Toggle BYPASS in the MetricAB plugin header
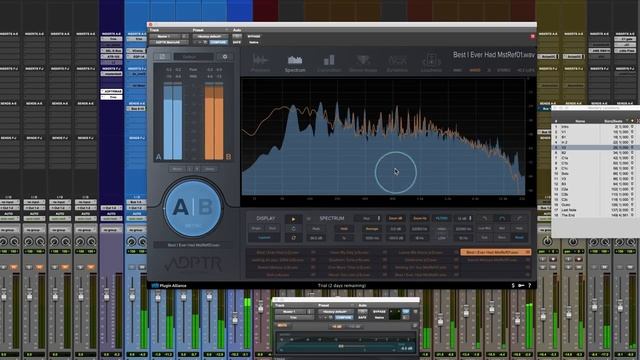Viewport: 640px width, 360px height. coord(253,36)
